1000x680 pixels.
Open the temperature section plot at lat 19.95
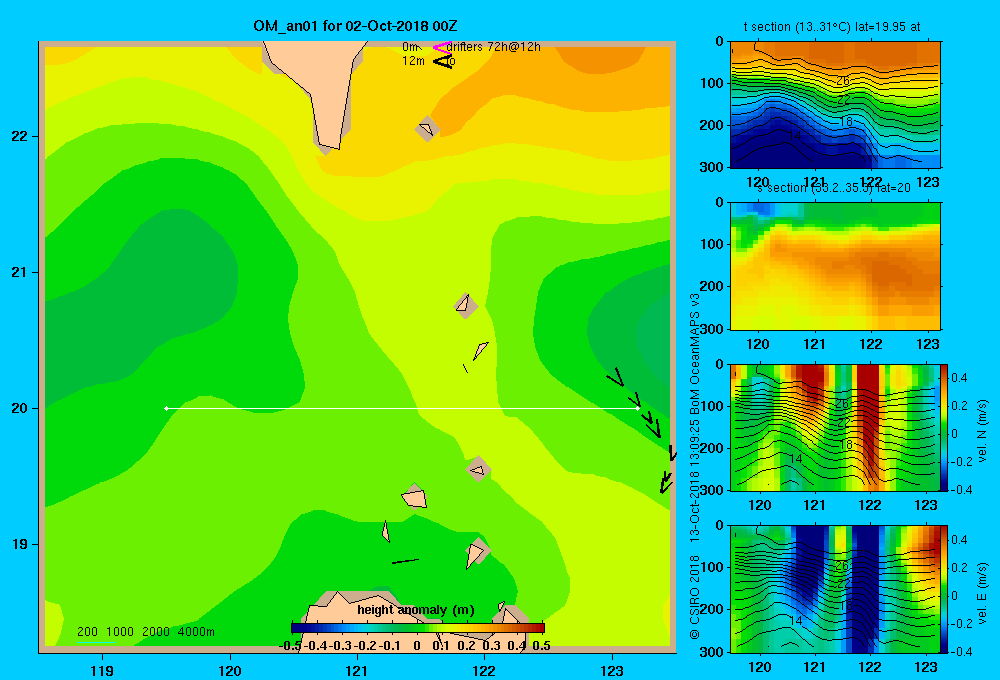pos(835,105)
